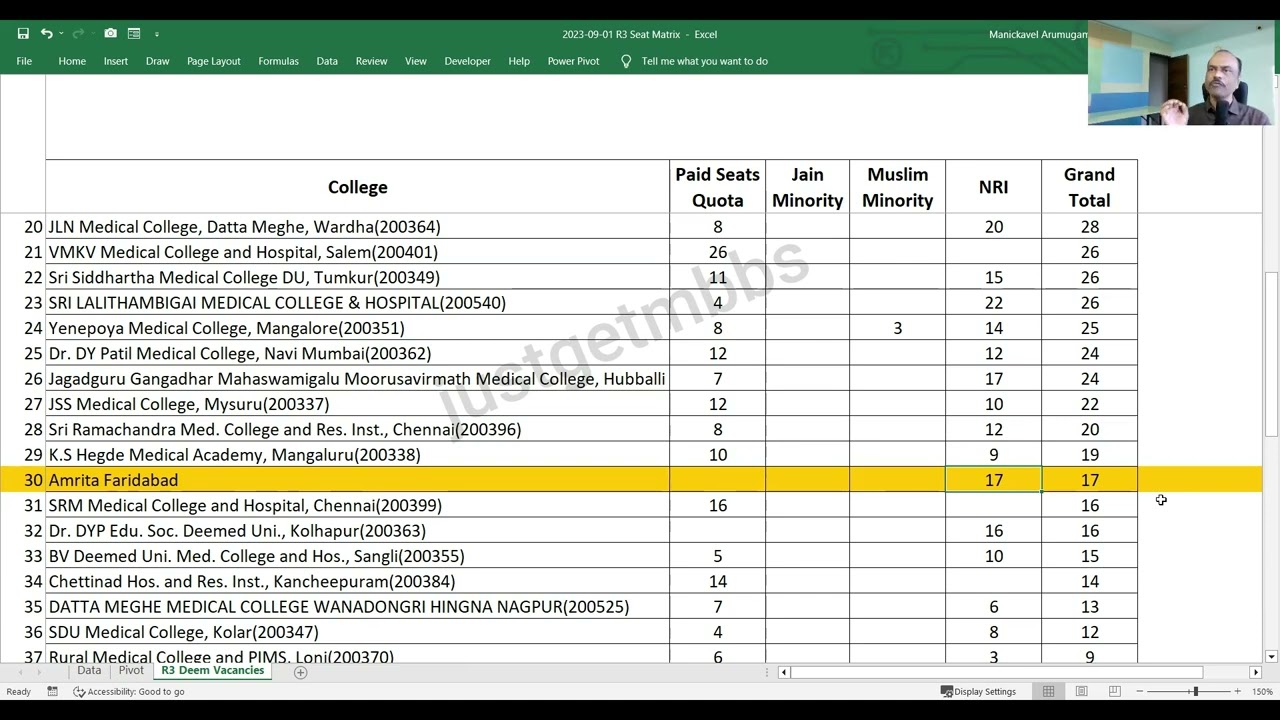Viewport: 1280px width, 720px height.
Task: Select the R3 Deem Vacancies sheet tab
Action: click(x=213, y=671)
